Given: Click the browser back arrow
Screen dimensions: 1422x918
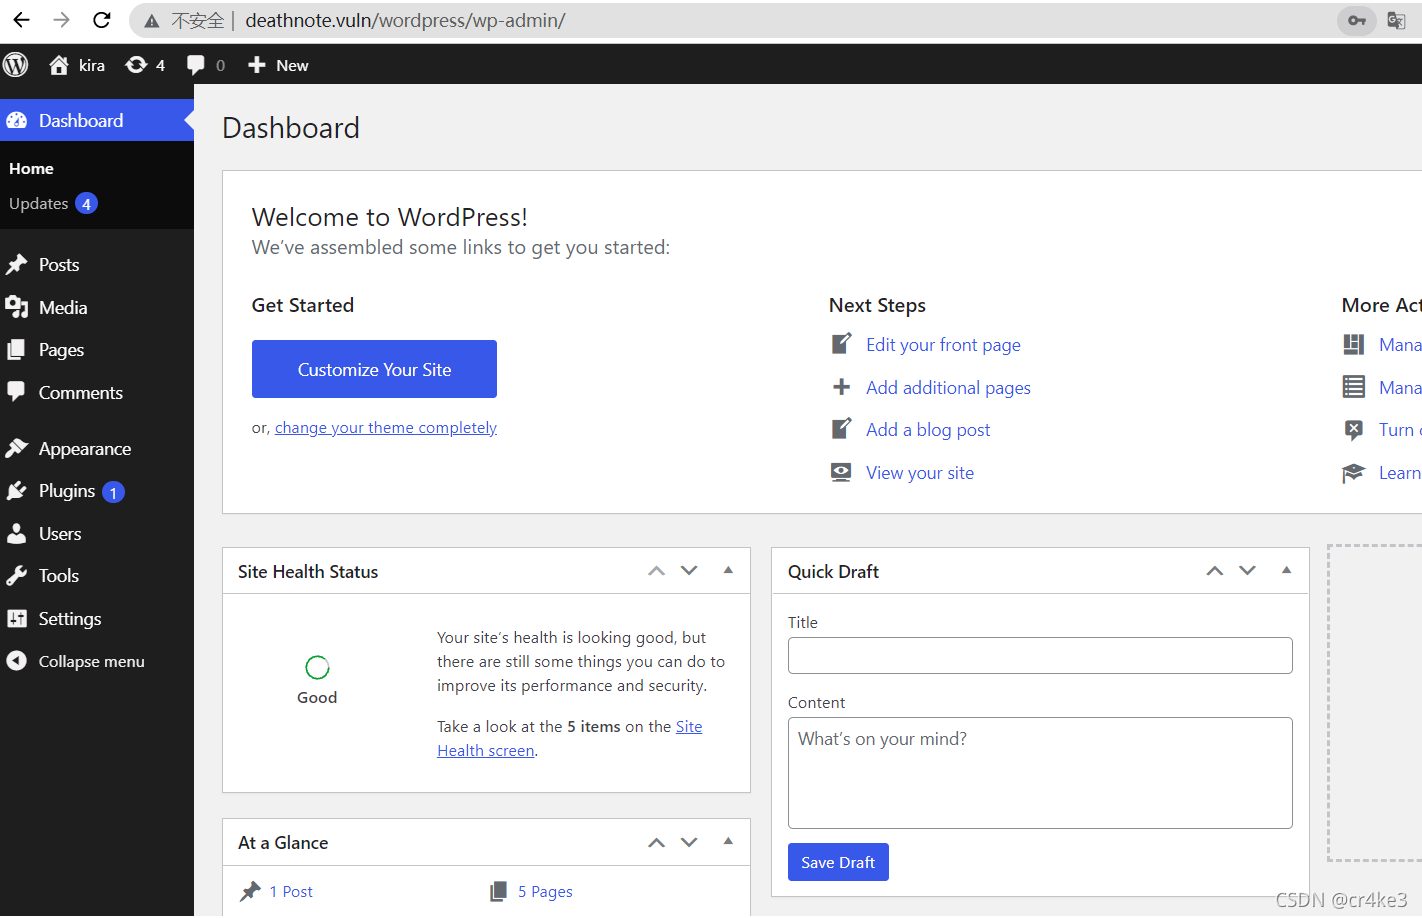Looking at the screenshot, I should (21, 20).
